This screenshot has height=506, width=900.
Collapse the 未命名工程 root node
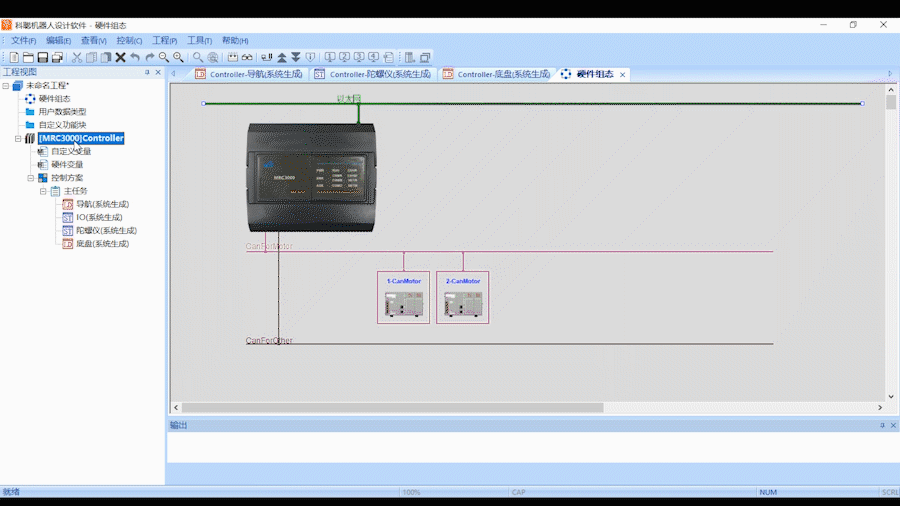click(x=6, y=85)
